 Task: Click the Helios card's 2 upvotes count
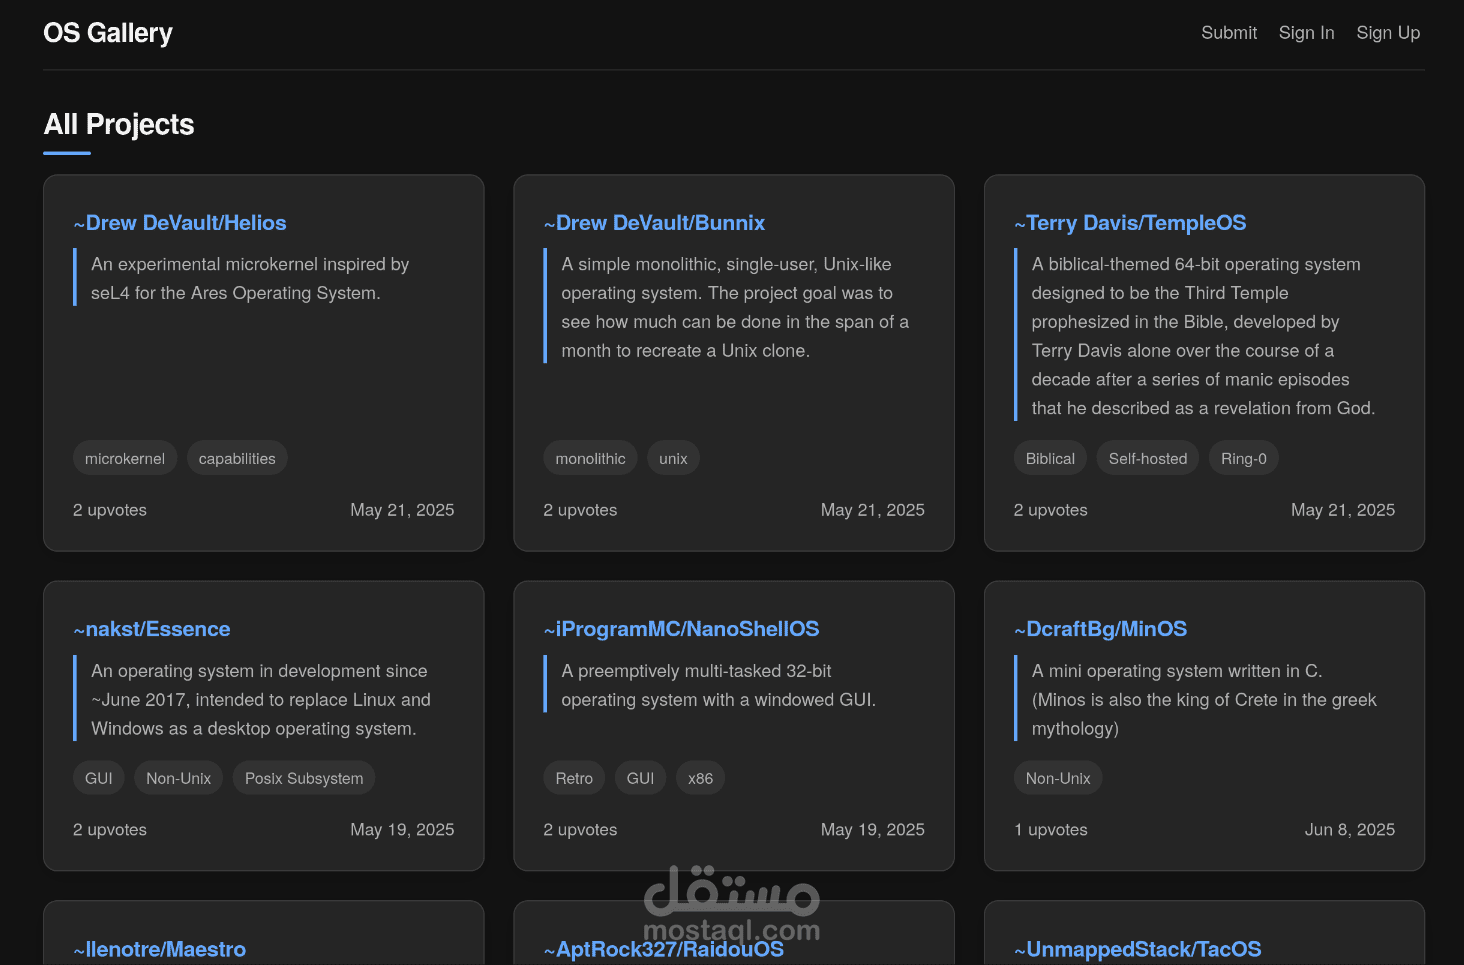(110, 510)
